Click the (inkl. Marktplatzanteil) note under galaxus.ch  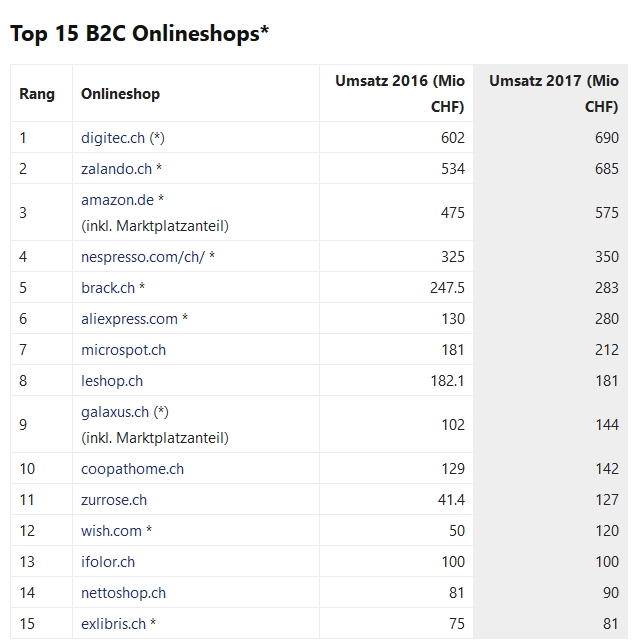155,438
